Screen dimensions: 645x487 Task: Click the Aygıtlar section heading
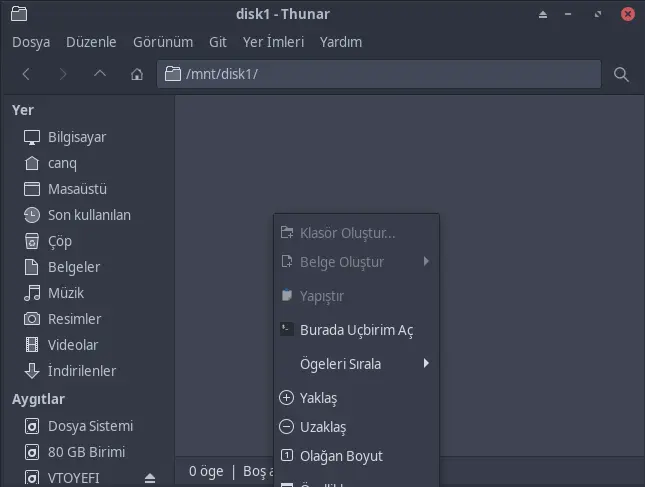pyautogui.click(x=38, y=399)
